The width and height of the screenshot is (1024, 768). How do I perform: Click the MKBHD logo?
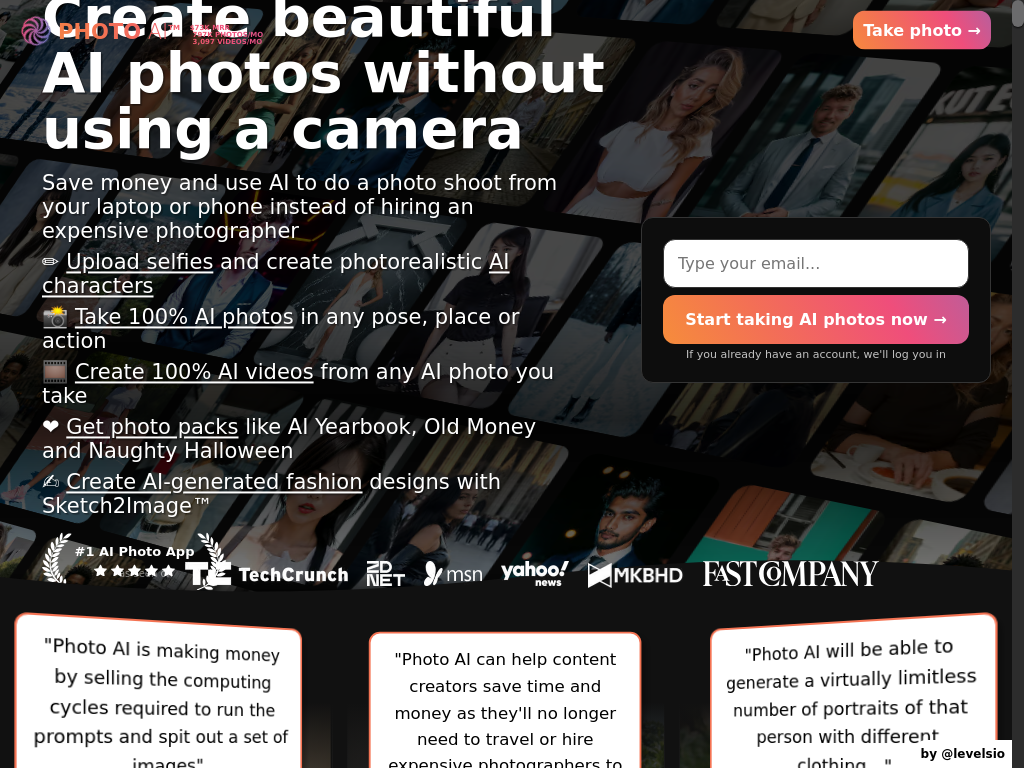click(x=635, y=575)
